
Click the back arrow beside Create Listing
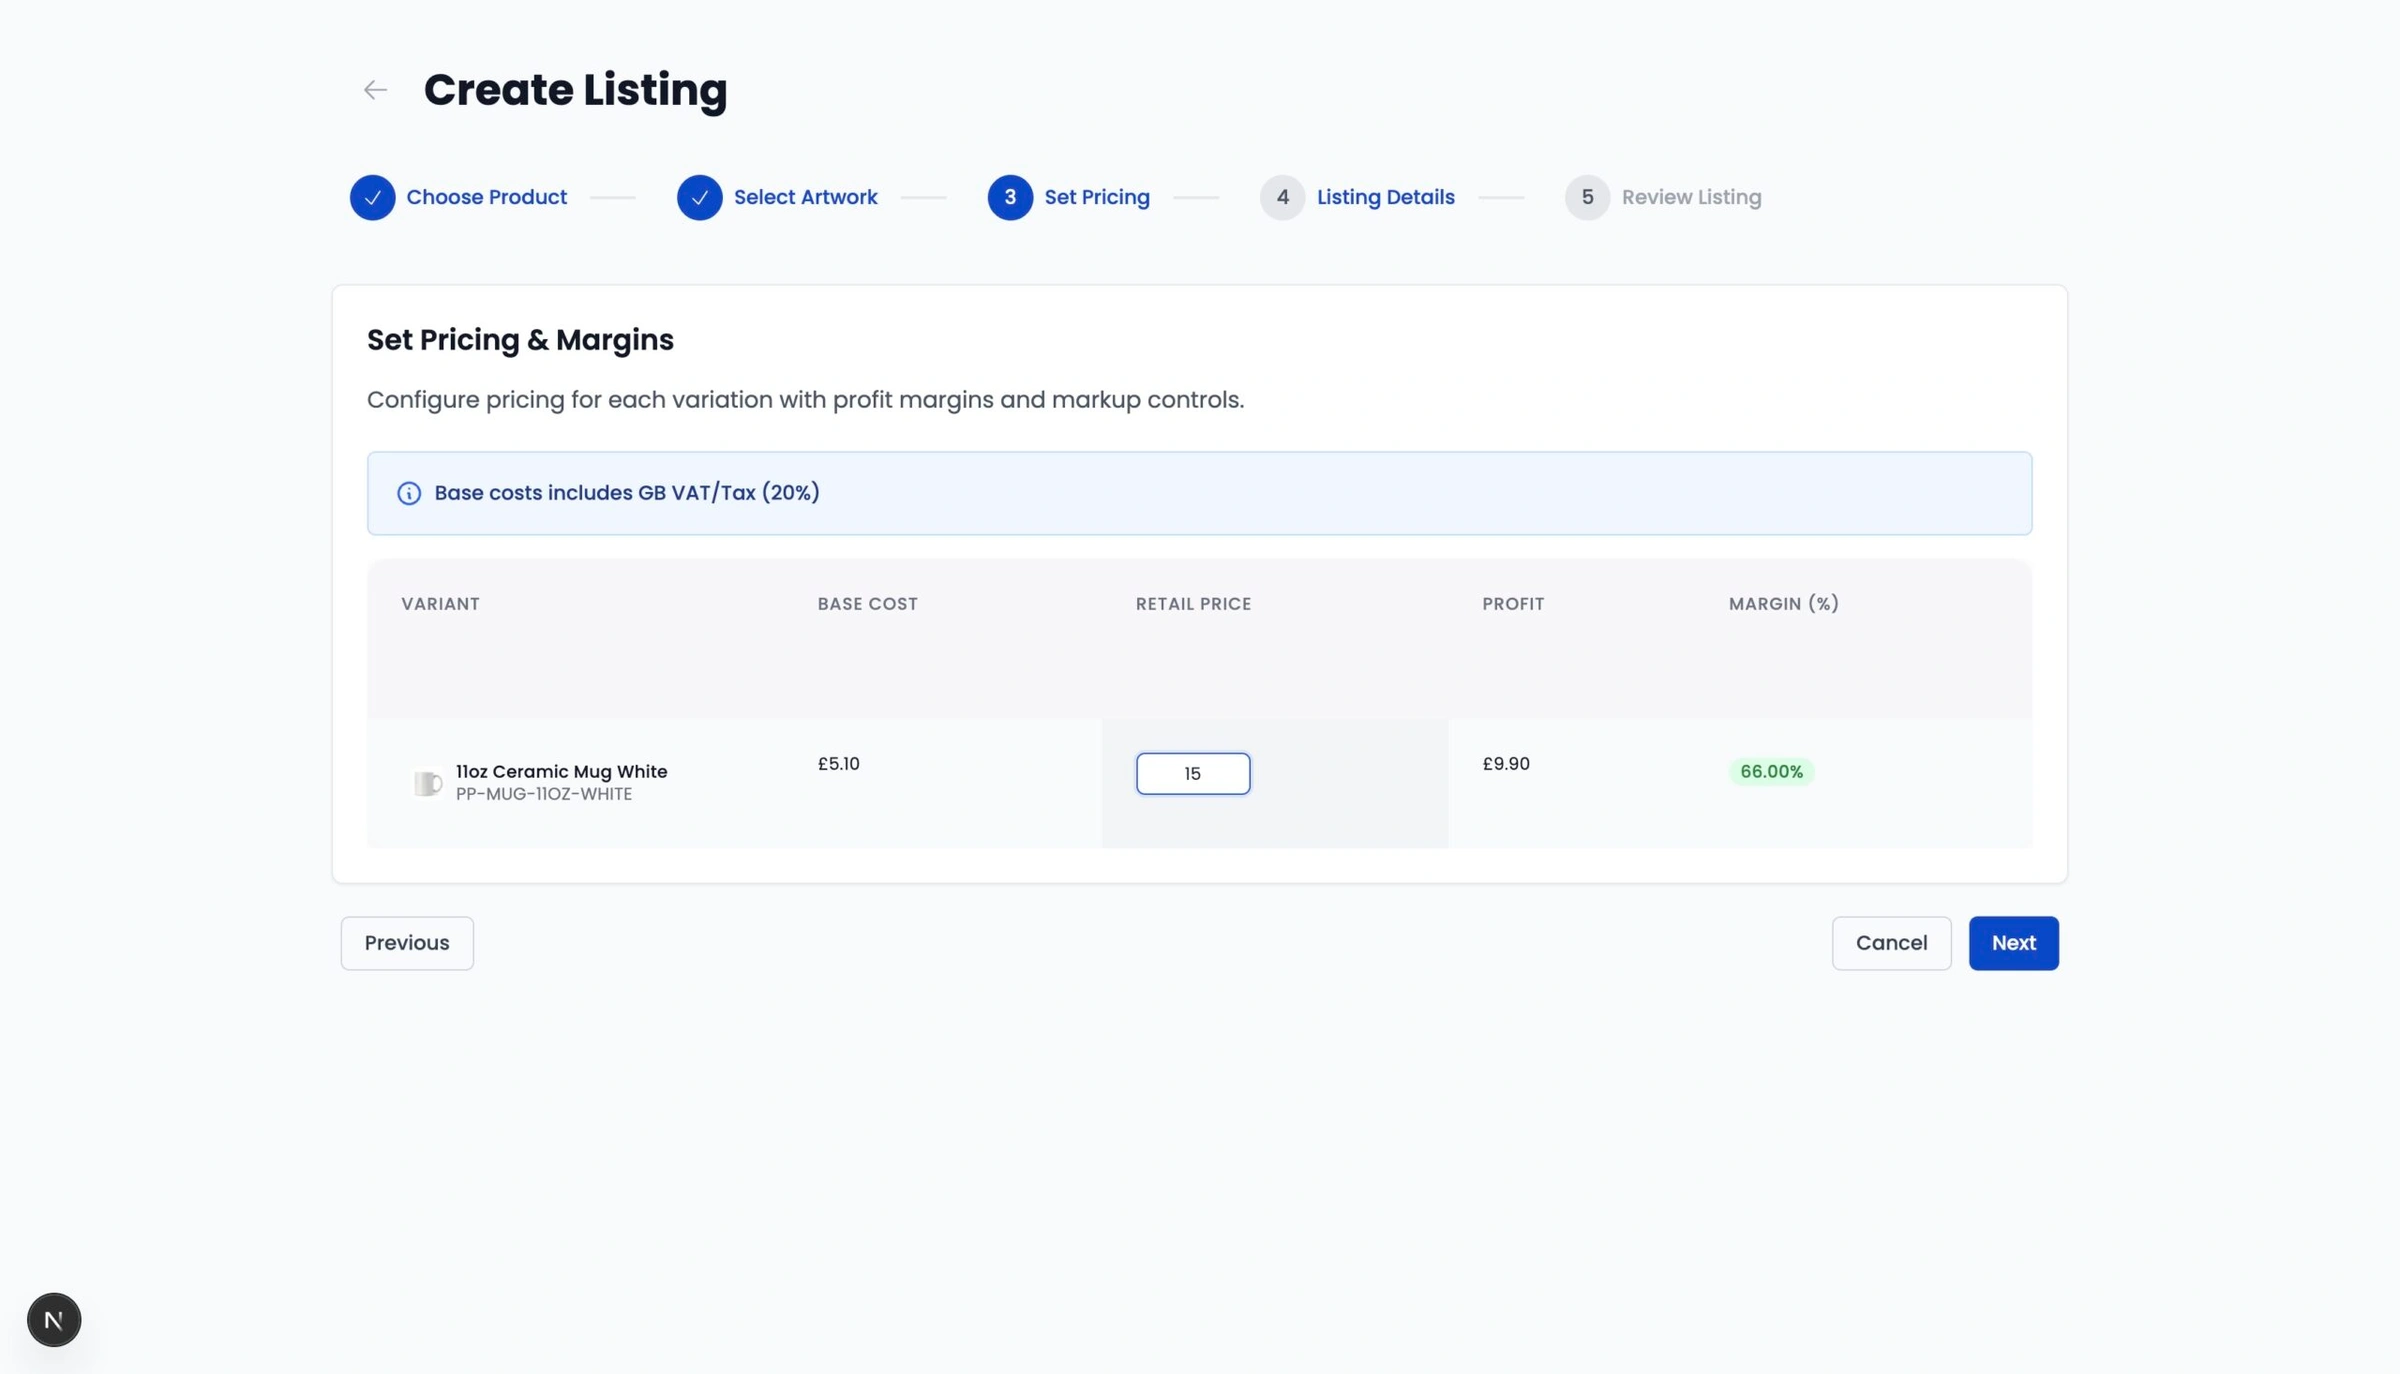374,89
